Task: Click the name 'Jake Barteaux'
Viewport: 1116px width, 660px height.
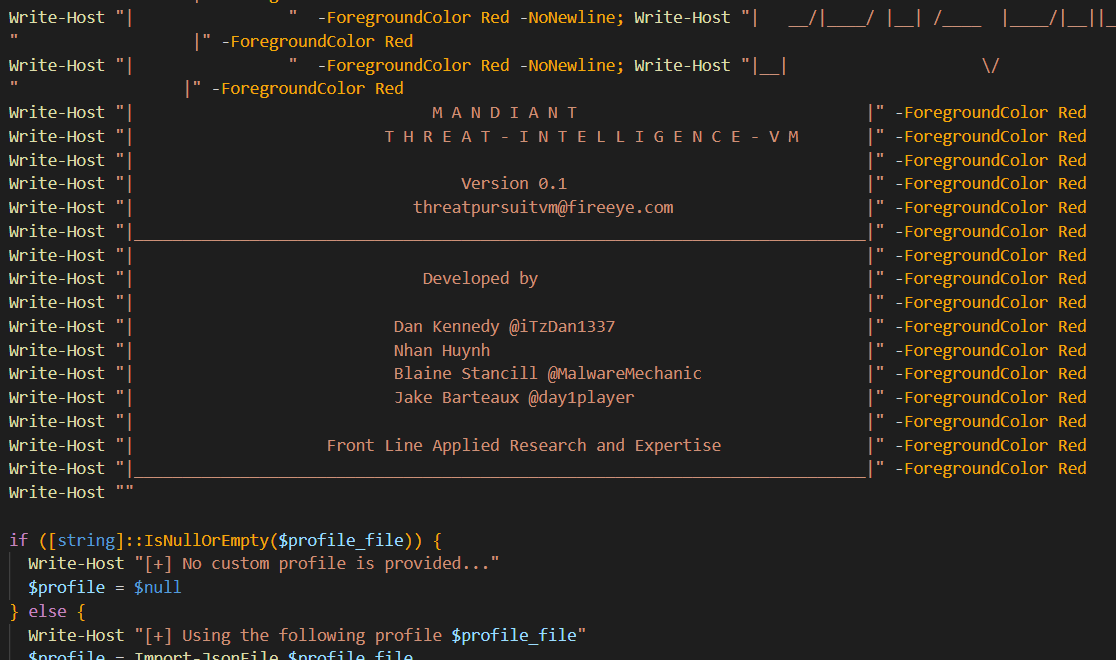Action: pyautogui.click(x=456, y=397)
